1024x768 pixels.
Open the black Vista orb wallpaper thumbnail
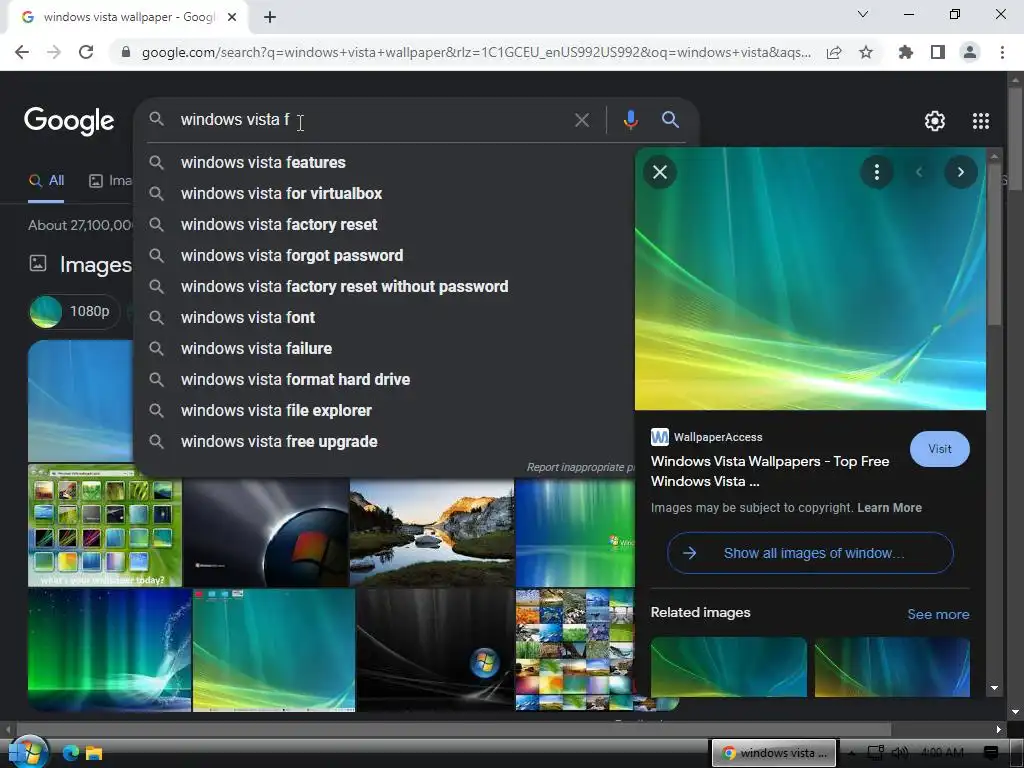(x=434, y=650)
